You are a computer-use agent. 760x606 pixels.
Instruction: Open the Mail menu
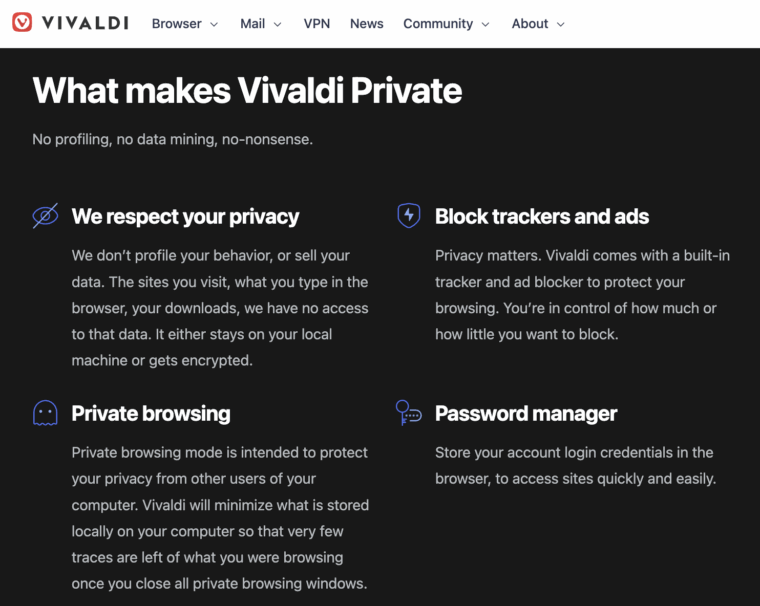coord(252,23)
